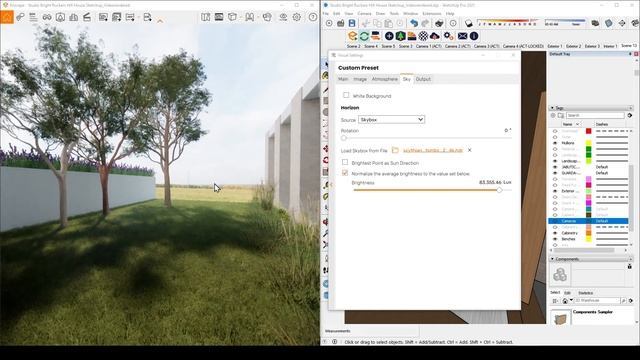The width and height of the screenshot is (640, 360).
Task: Click SketchUp redo arrow icon
Action: pos(425,24)
